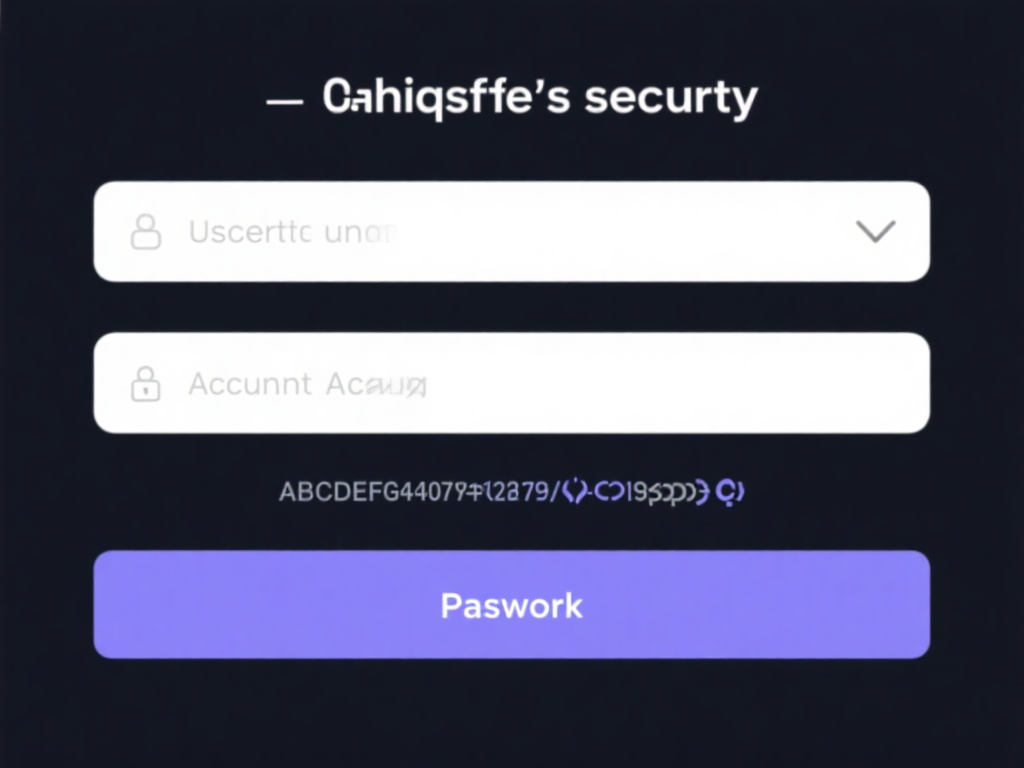Click the padlock icon in Accunnt field
The width and height of the screenshot is (1024, 768).
coord(146,384)
